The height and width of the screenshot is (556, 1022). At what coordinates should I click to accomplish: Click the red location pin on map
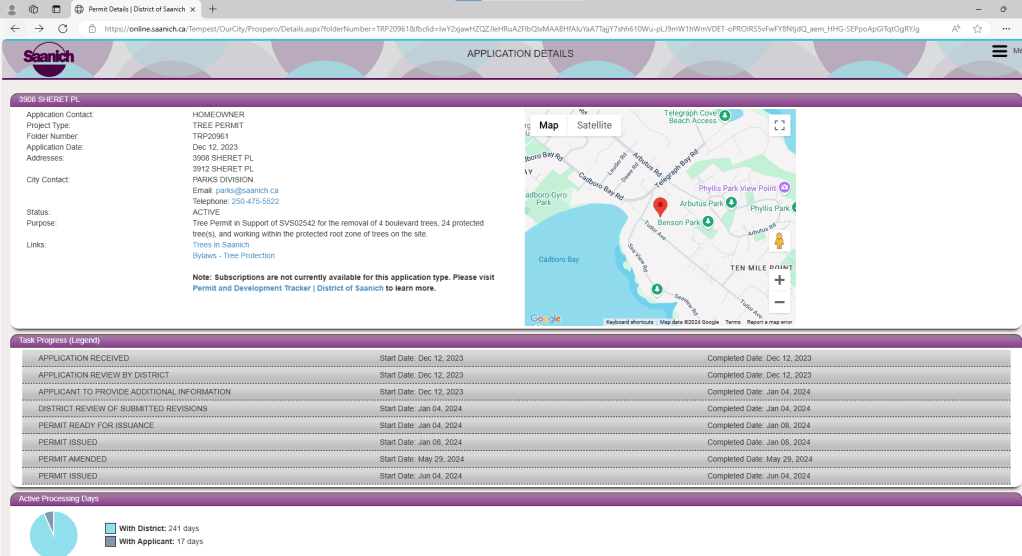tap(660, 207)
